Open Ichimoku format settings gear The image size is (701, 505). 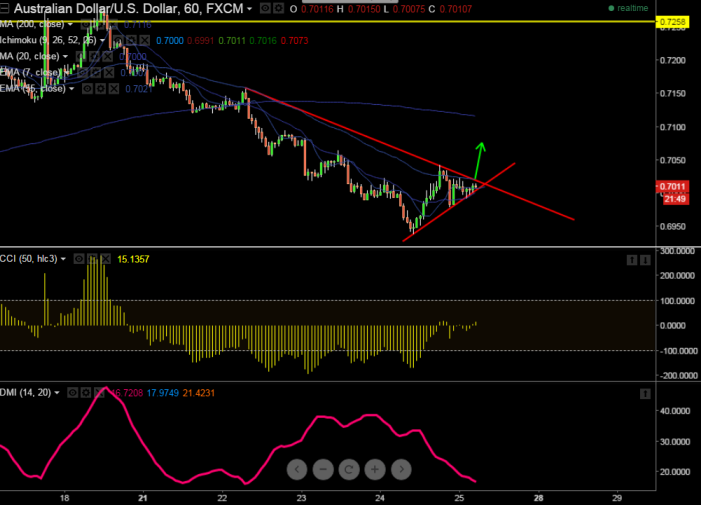131,40
